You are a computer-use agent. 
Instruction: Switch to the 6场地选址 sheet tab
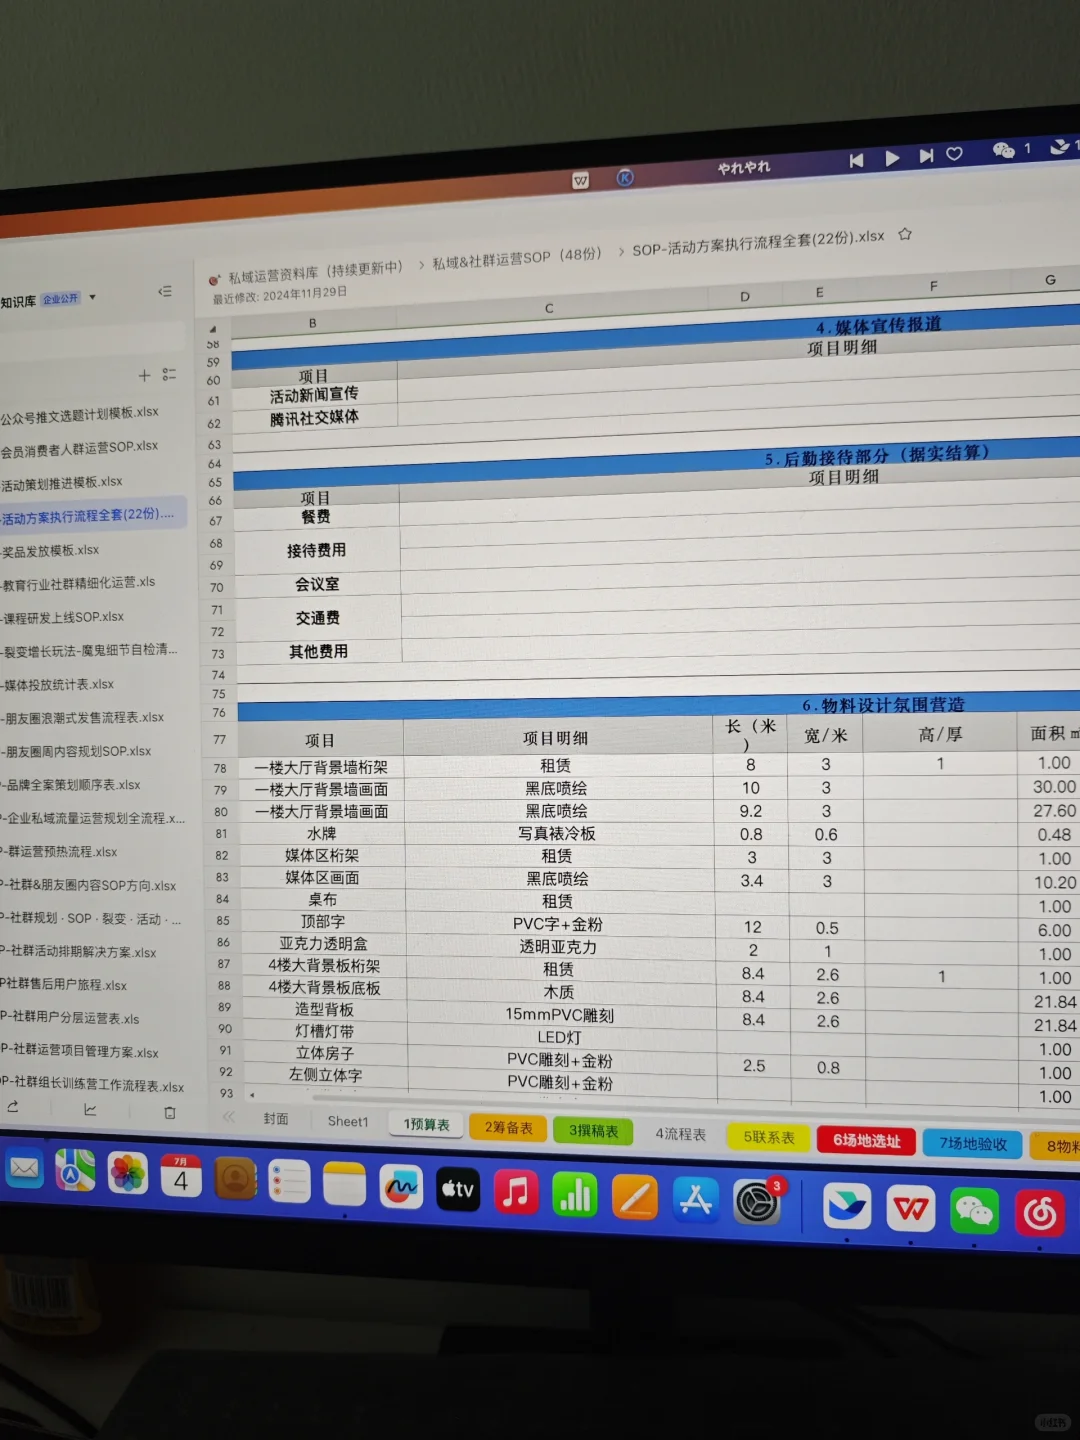pos(866,1141)
